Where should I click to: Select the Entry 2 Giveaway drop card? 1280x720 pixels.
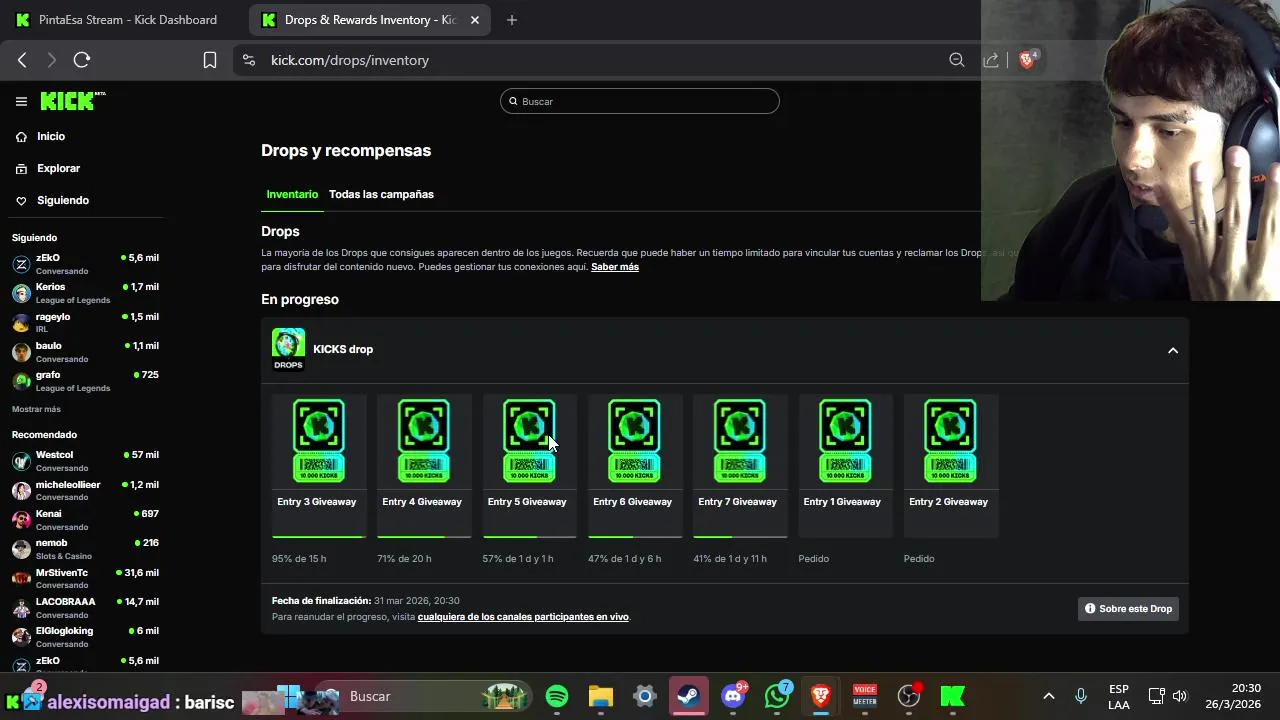point(950,466)
